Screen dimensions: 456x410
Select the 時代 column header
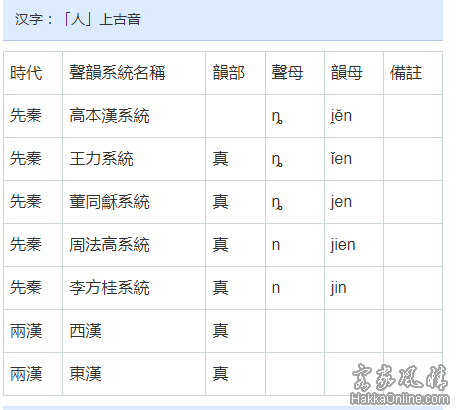click(26, 73)
